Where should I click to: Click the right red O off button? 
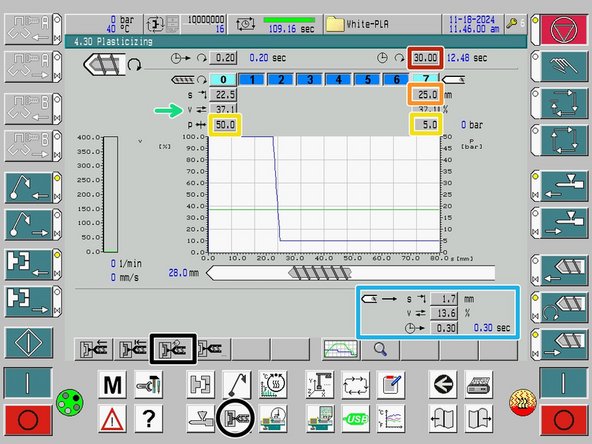point(563,419)
